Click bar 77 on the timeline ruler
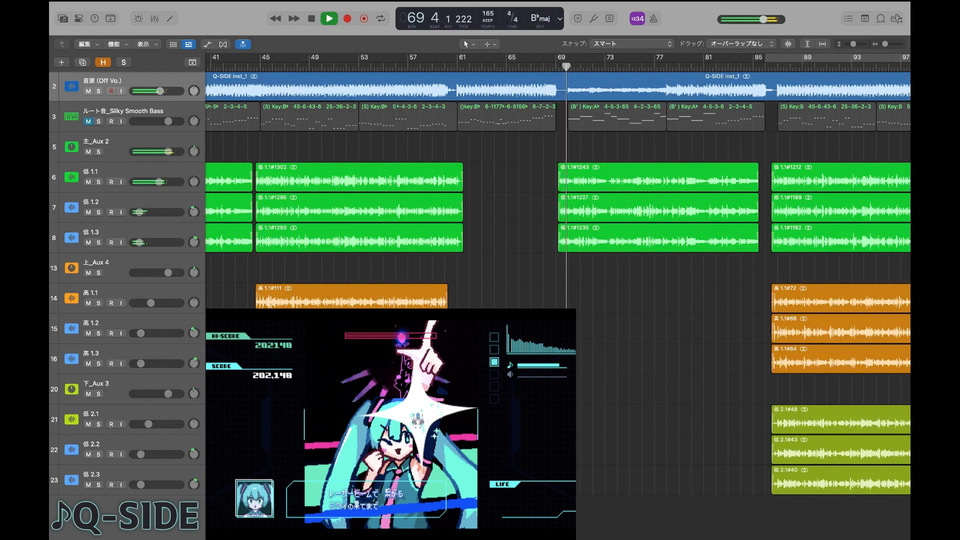 [659, 58]
